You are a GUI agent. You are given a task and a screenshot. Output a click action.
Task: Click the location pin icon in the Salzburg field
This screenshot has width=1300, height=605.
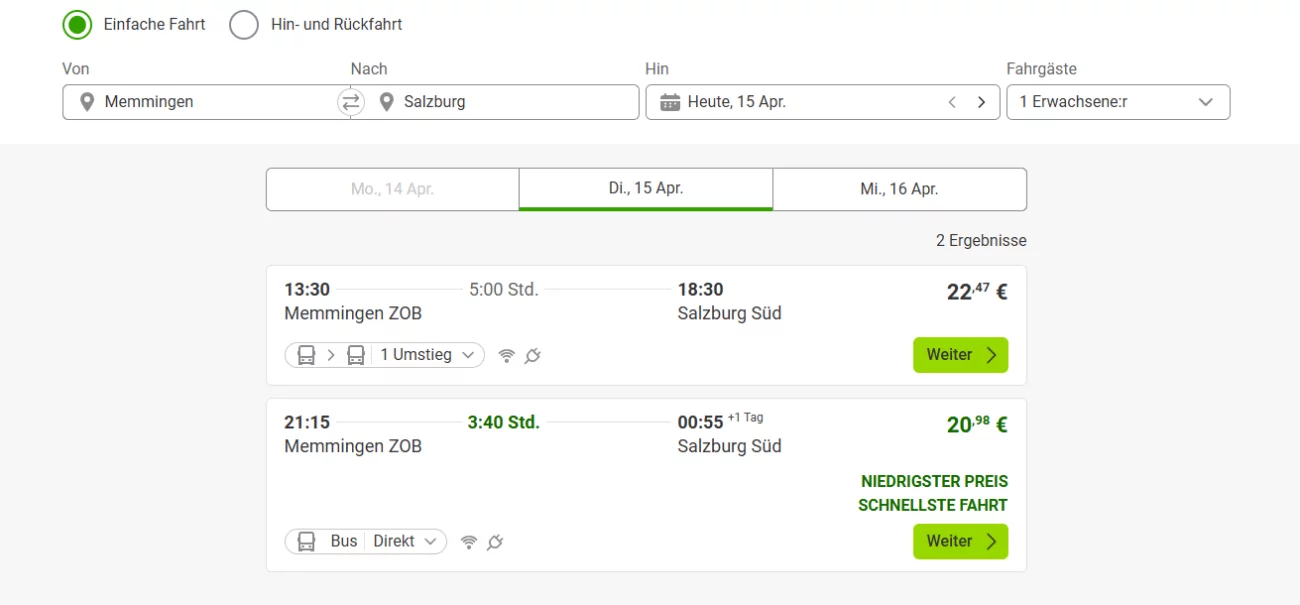pyautogui.click(x=387, y=102)
